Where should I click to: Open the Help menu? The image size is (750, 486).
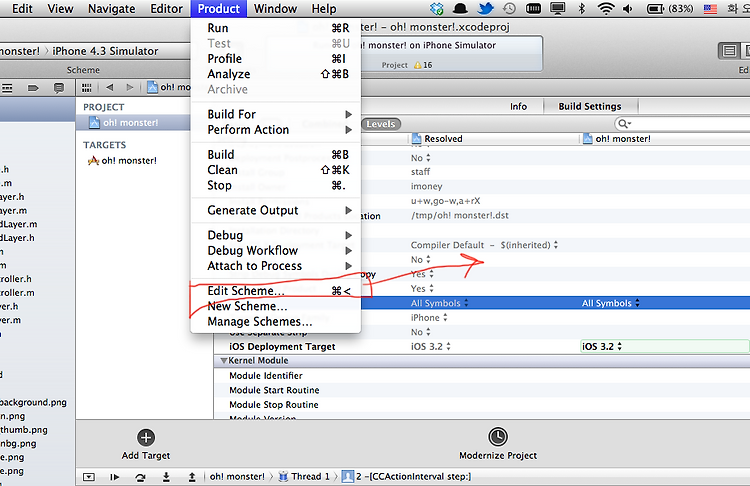pos(324,9)
